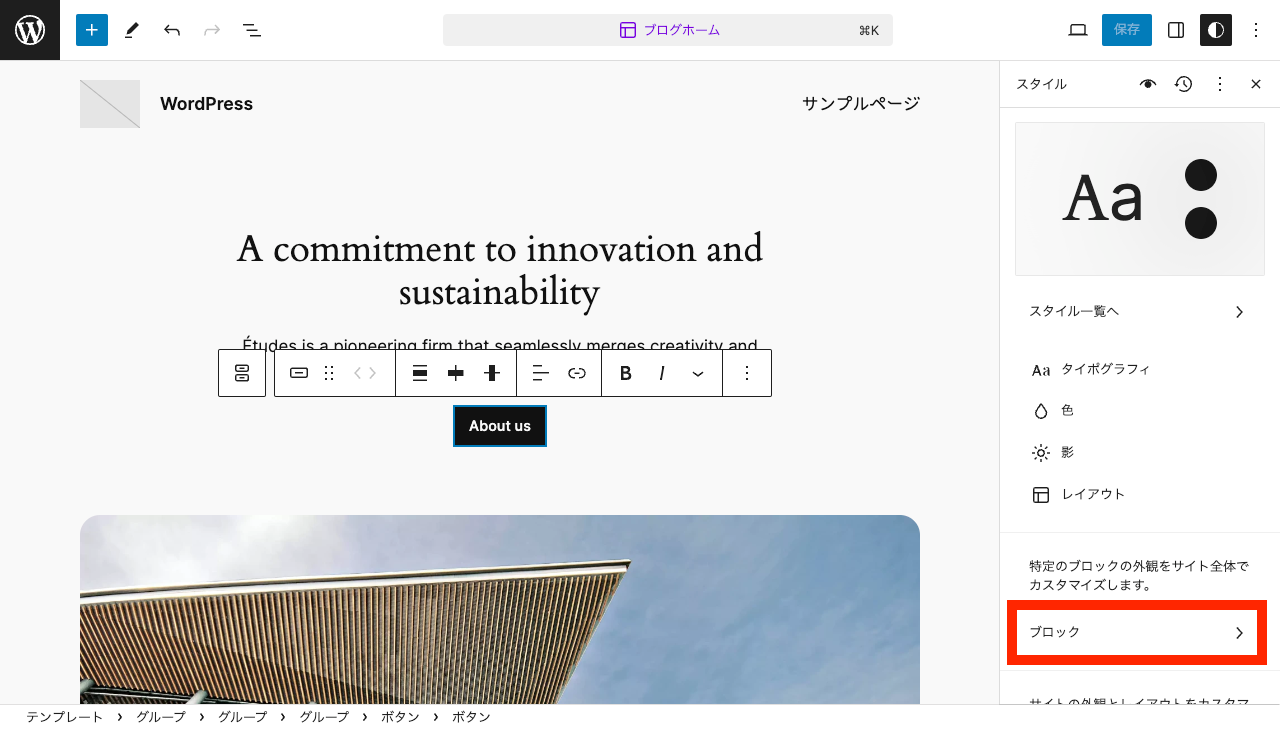The image size is (1280, 729).
Task: Click the WordPress logo icon
Action: [x=30, y=30]
